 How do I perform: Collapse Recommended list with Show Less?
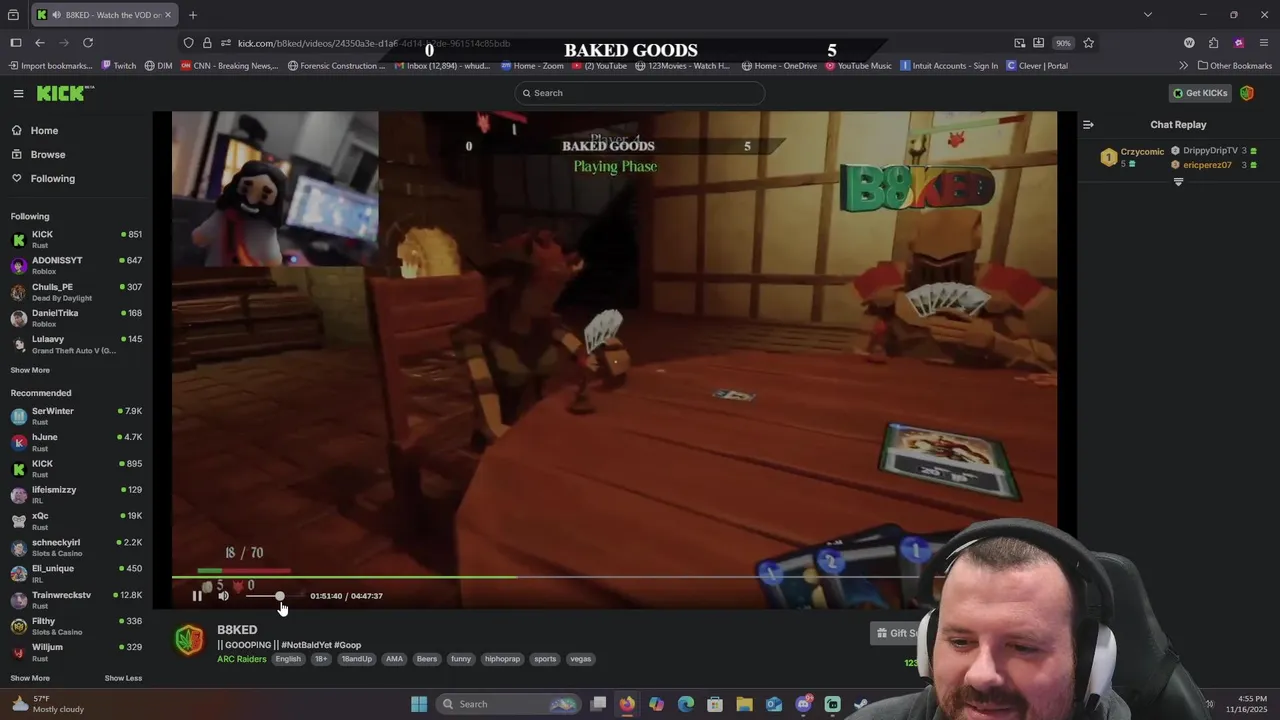(123, 678)
